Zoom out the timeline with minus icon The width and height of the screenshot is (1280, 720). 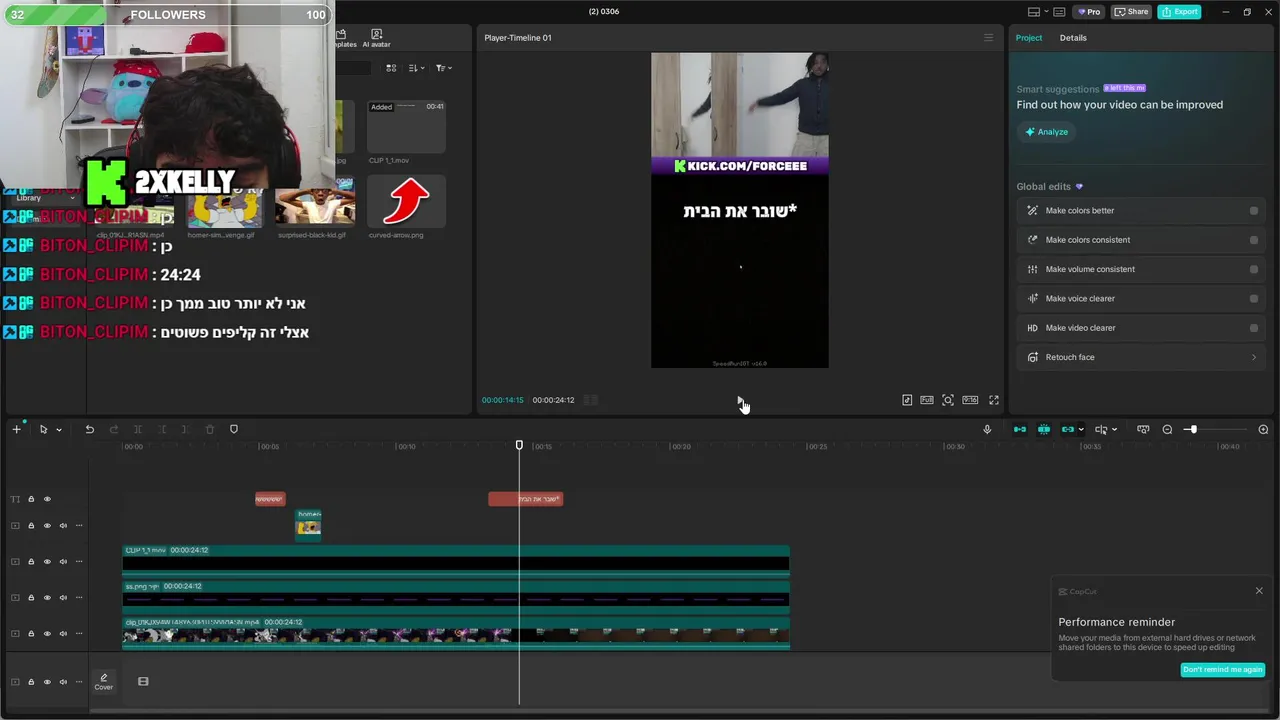(1167, 429)
